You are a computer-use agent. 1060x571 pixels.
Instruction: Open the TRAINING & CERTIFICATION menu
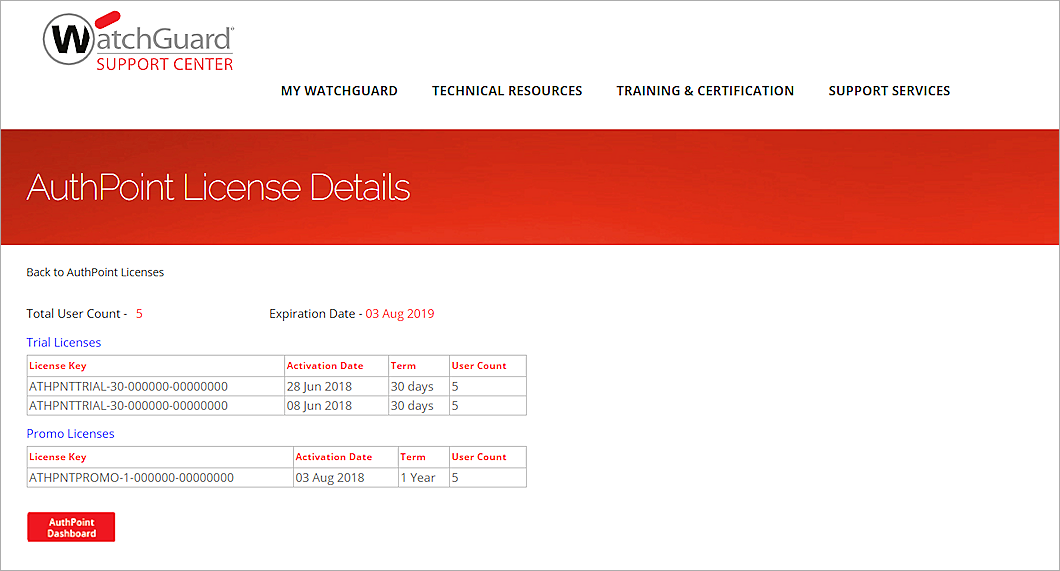[705, 91]
